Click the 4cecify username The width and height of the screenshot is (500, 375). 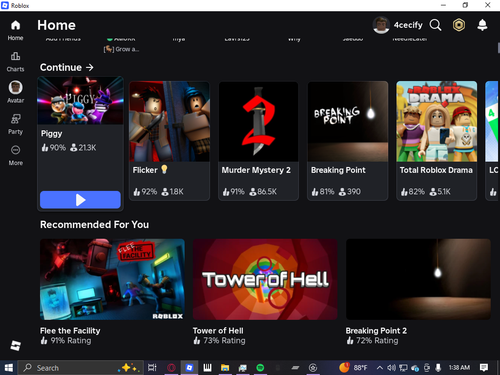pos(408,25)
